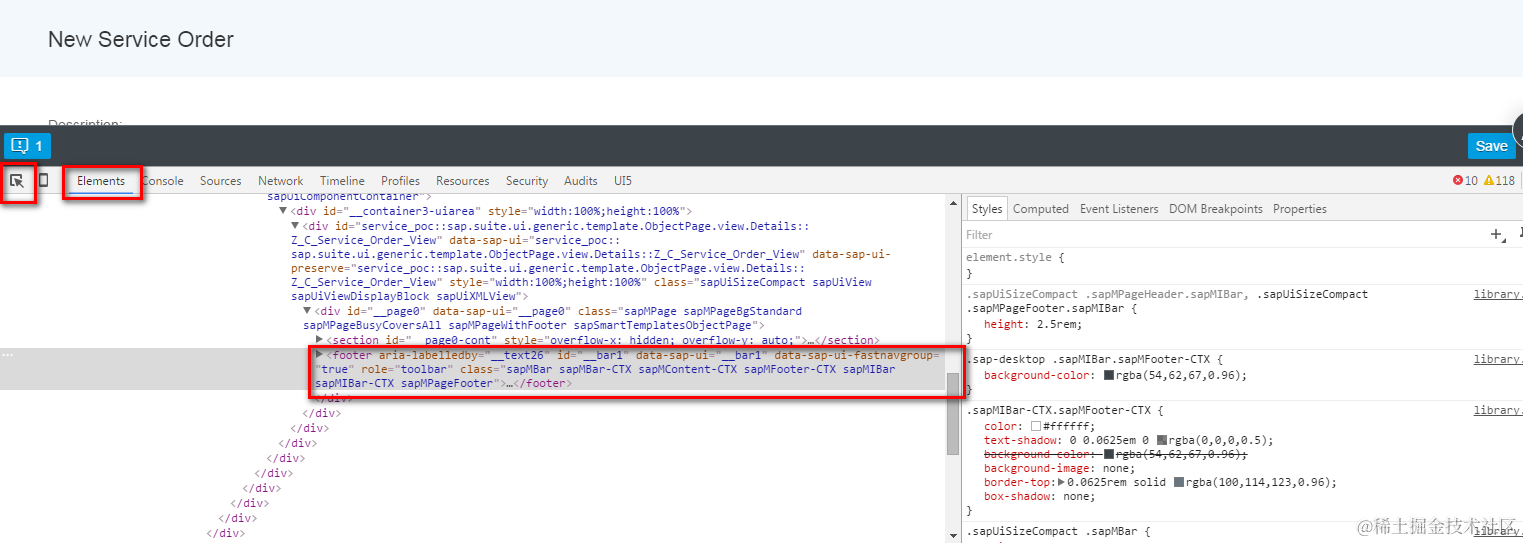Select the DOM Breakpoints sidebar tab
Viewport: 1523px width, 543px height.
click(1217, 209)
